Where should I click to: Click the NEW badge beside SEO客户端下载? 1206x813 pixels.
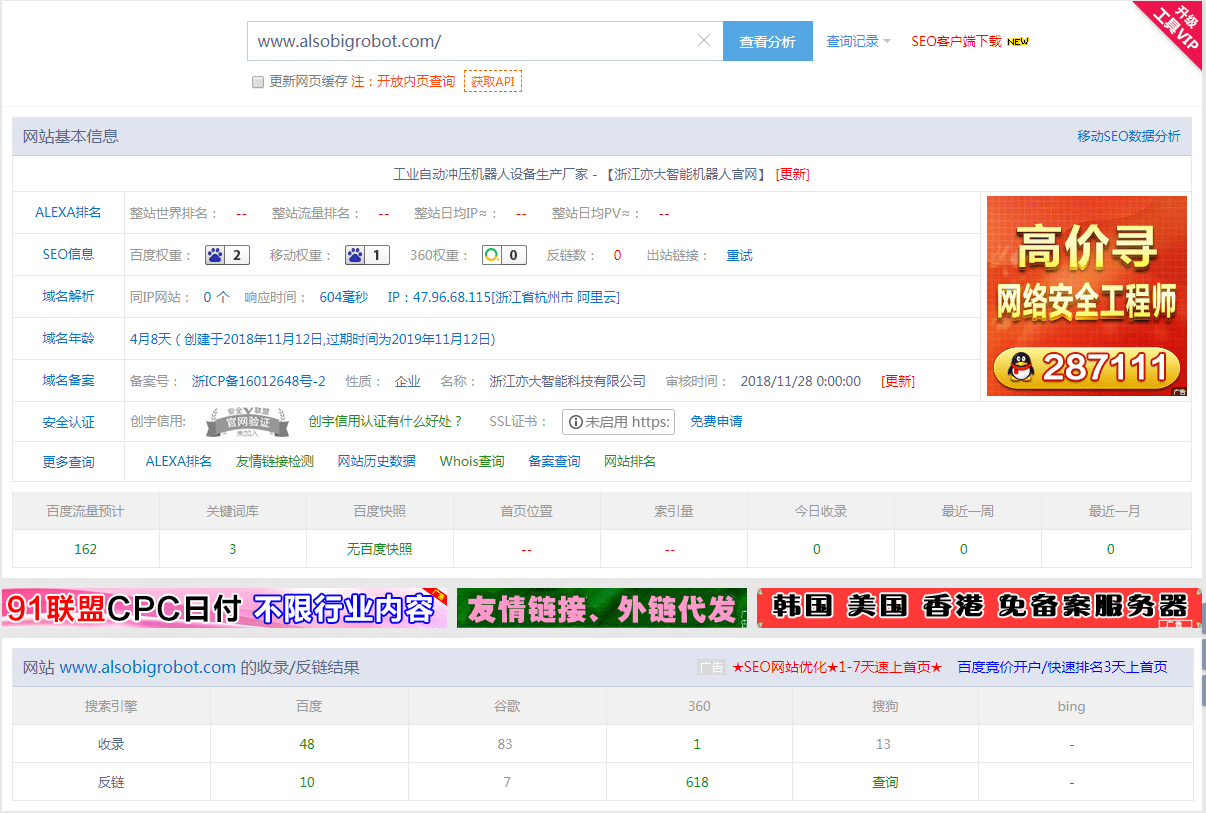tap(1018, 42)
